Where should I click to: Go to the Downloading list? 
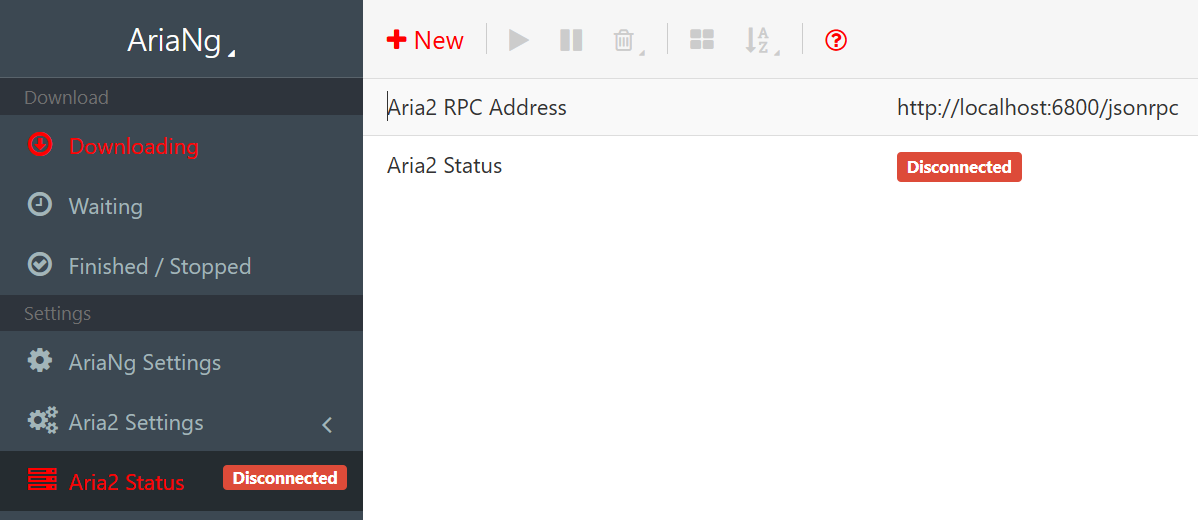[181, 145]
